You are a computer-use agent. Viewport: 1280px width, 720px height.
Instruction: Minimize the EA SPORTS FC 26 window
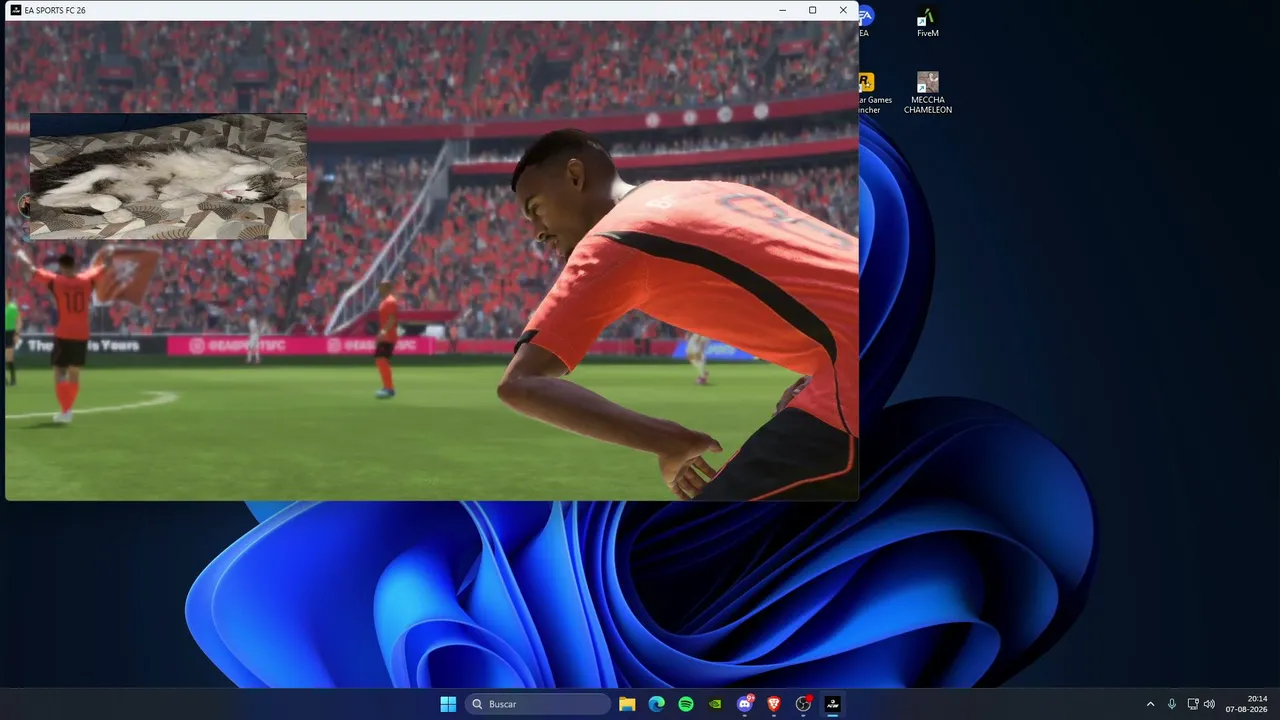[x=782, y=10]
